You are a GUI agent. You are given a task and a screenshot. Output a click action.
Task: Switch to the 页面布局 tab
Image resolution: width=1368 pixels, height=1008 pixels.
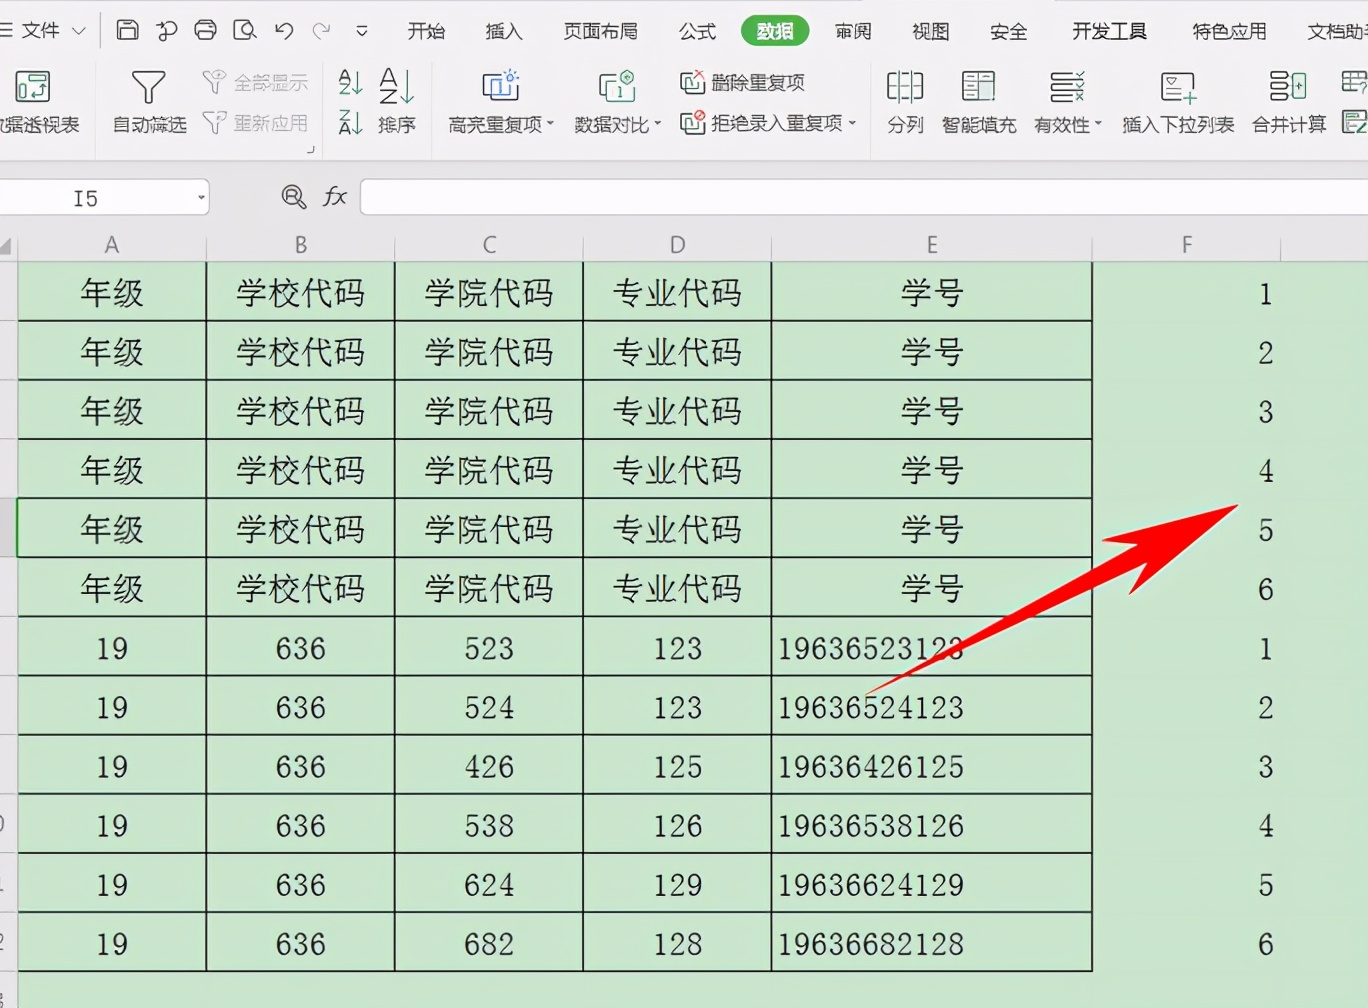600,31
